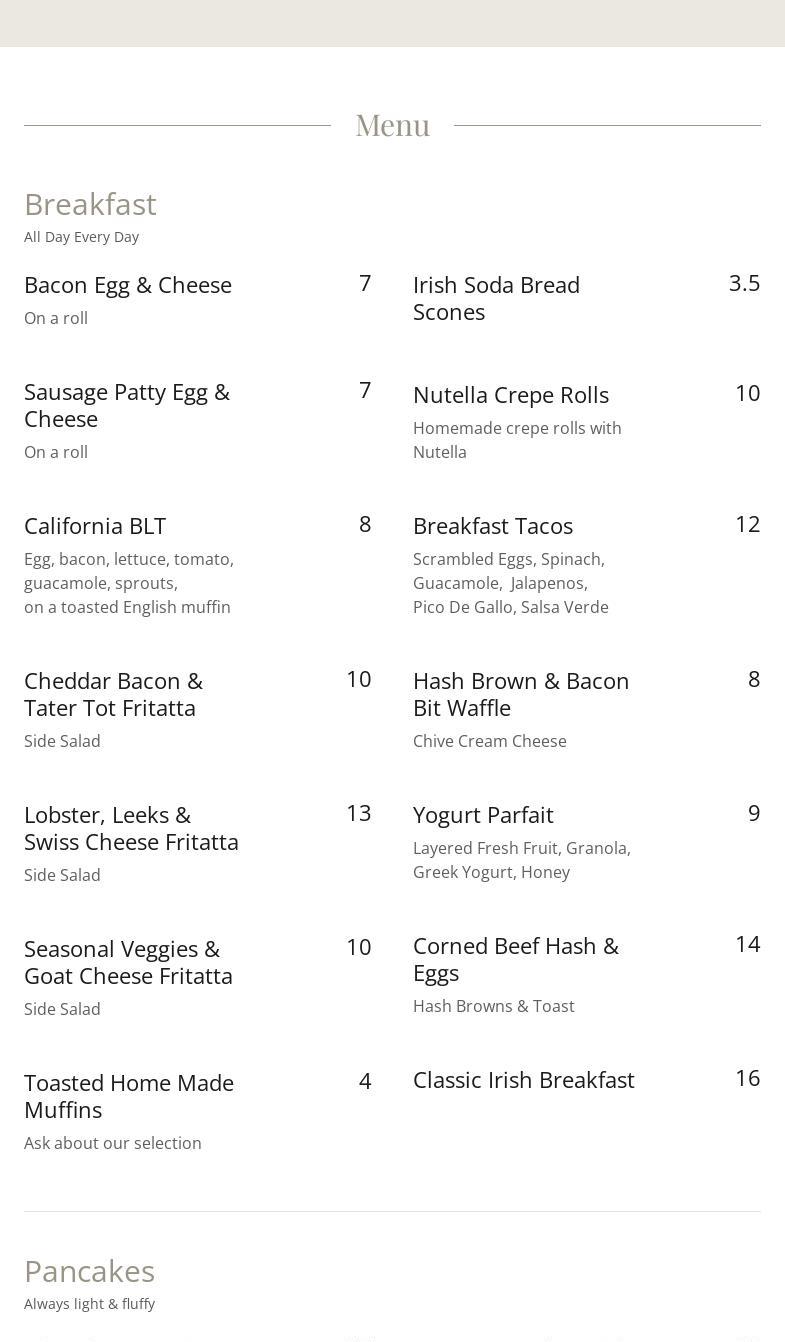Select the Bacon Egg & Cheese item
This screenshot has width=785, height=1342.
(128, 285)
